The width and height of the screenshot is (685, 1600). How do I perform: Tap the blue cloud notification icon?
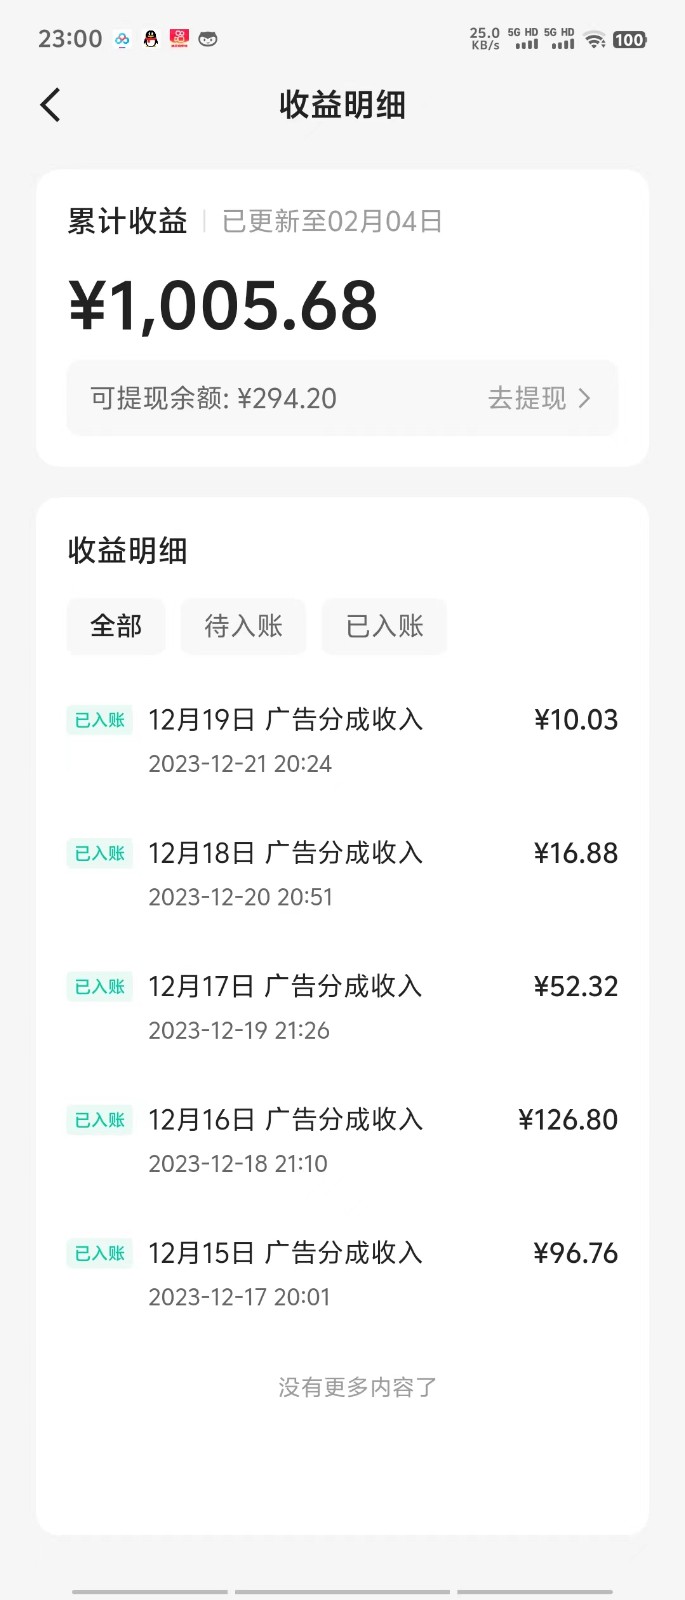[122, 39]
